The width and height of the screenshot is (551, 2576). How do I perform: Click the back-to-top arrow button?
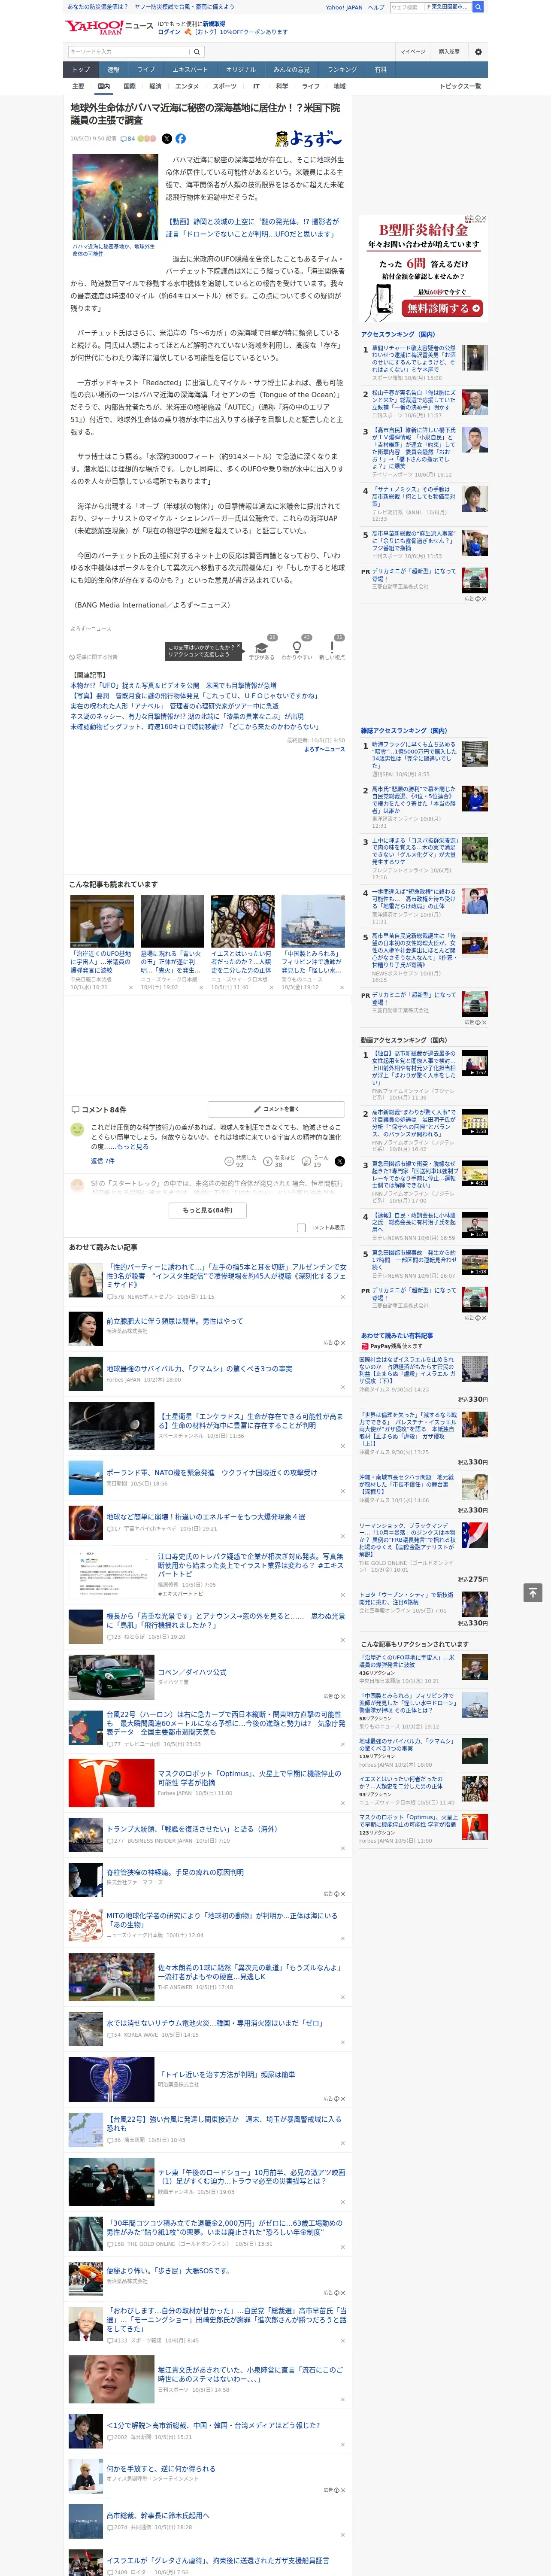pos(533,1592)
